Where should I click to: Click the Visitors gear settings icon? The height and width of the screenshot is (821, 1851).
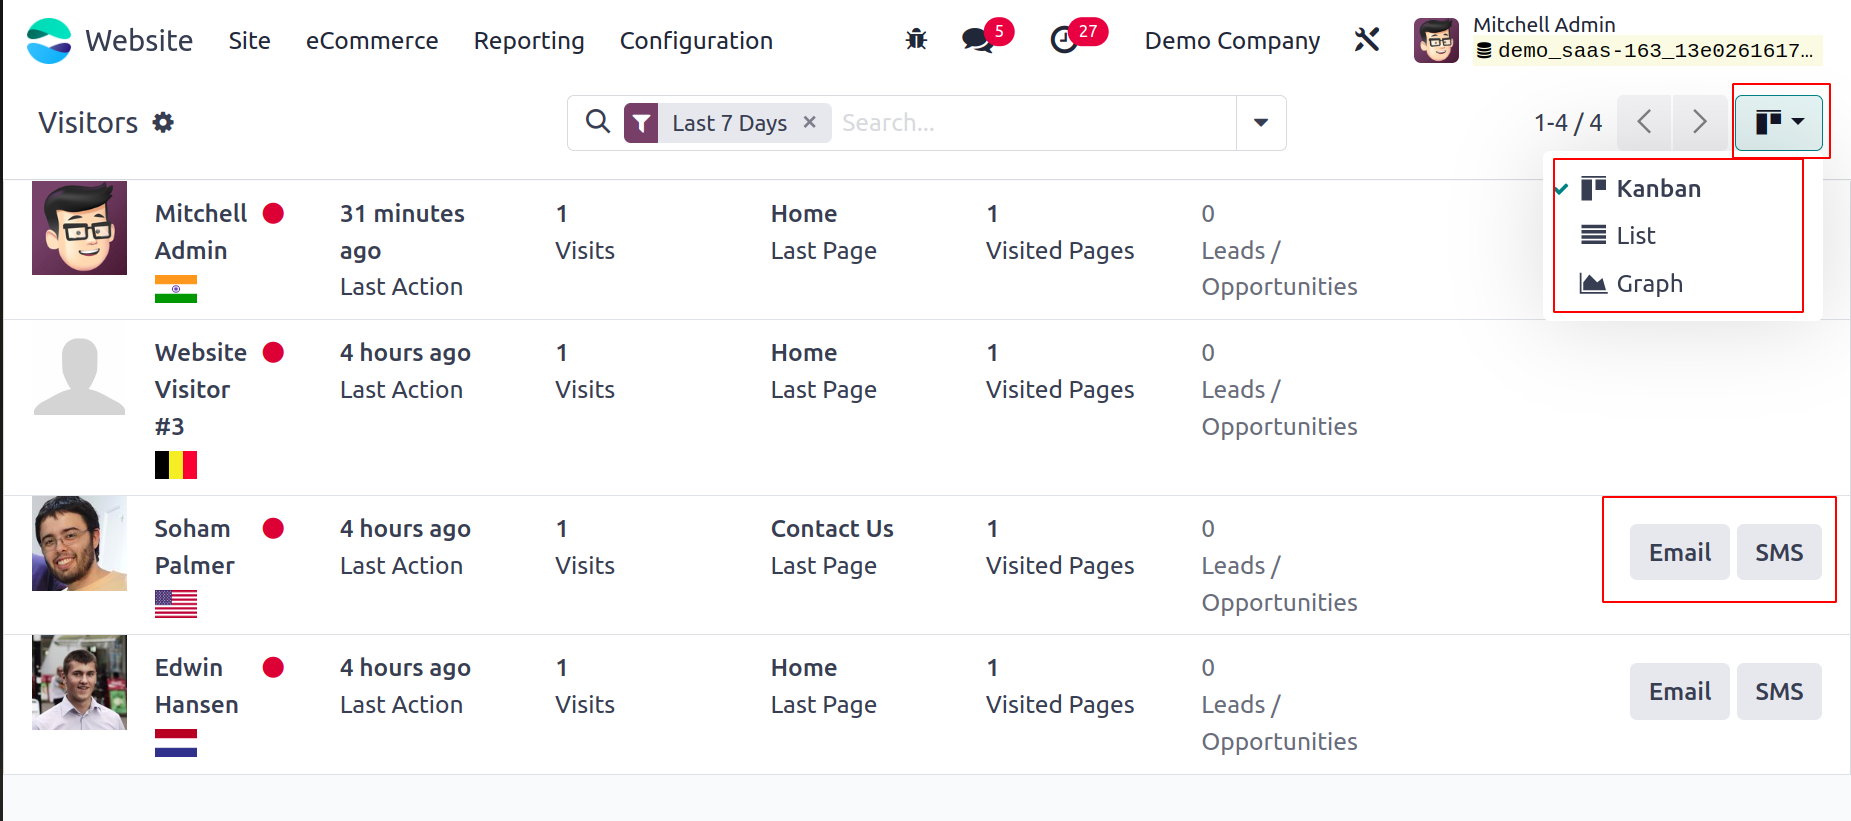pos(163,122)
